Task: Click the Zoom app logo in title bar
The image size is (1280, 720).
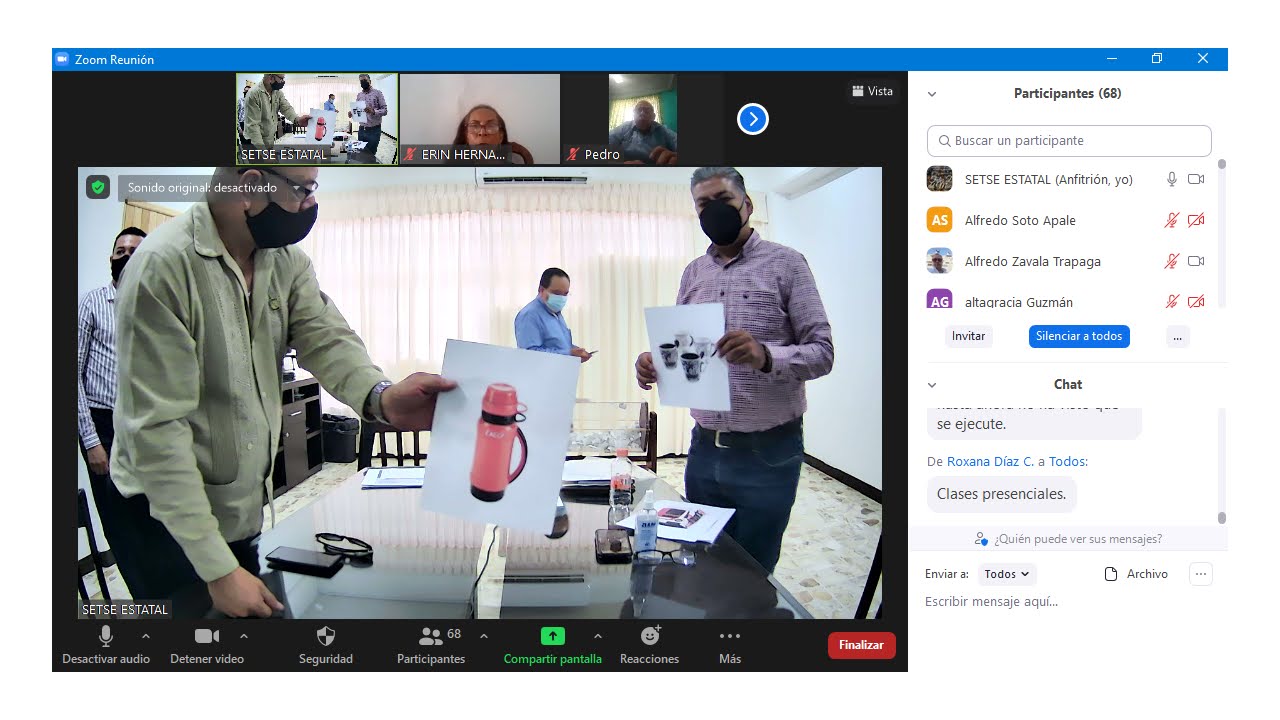Action: click(x=62, y=59)
